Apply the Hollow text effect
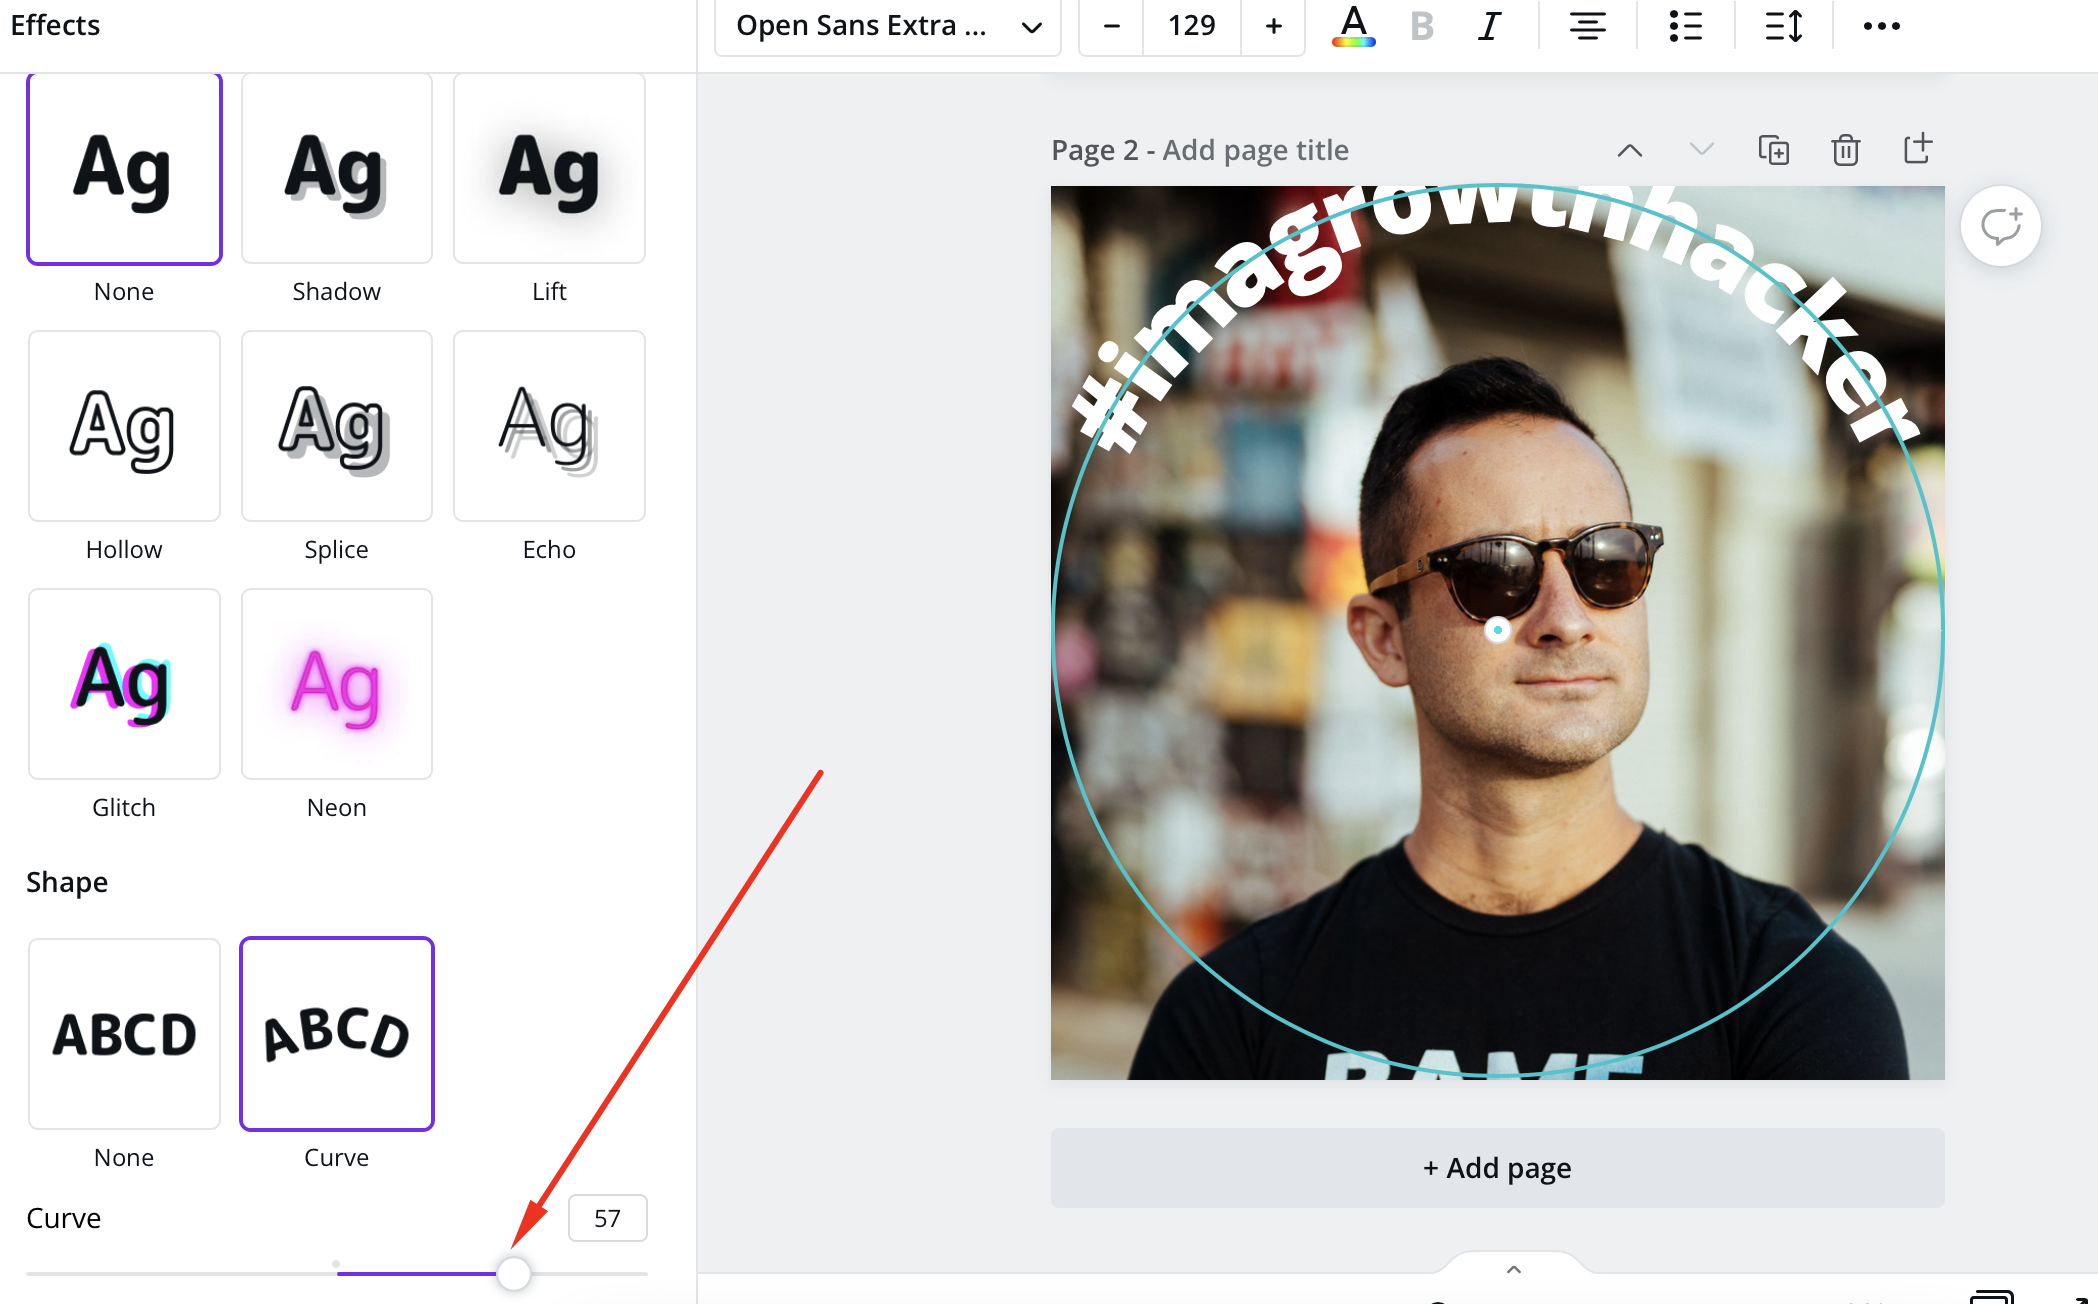Image resolution: width=2098 pixels, height=1304 pixels. [124, 426]
